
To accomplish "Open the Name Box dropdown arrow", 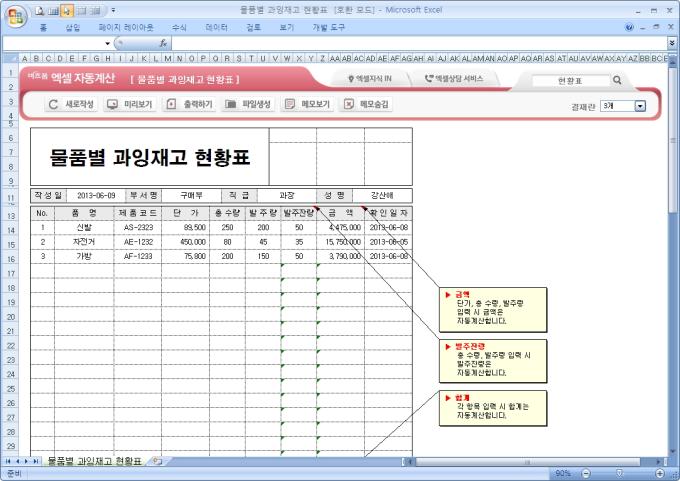I will point(107,43).
